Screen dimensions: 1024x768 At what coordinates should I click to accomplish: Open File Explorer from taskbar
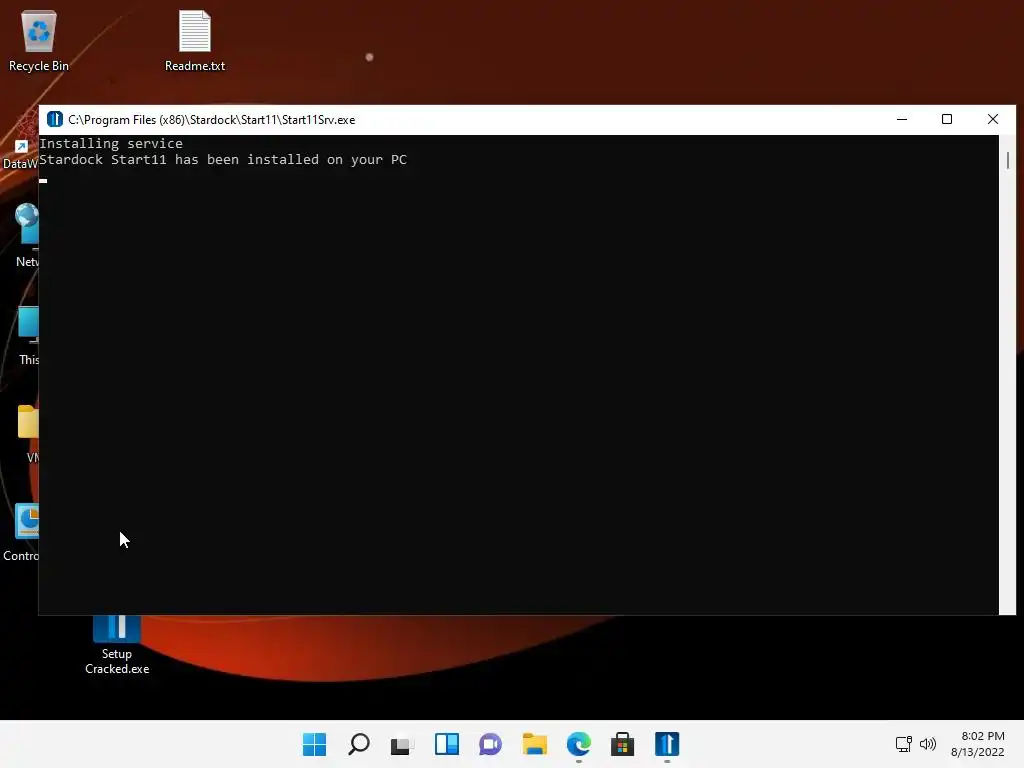pos(535,744)
